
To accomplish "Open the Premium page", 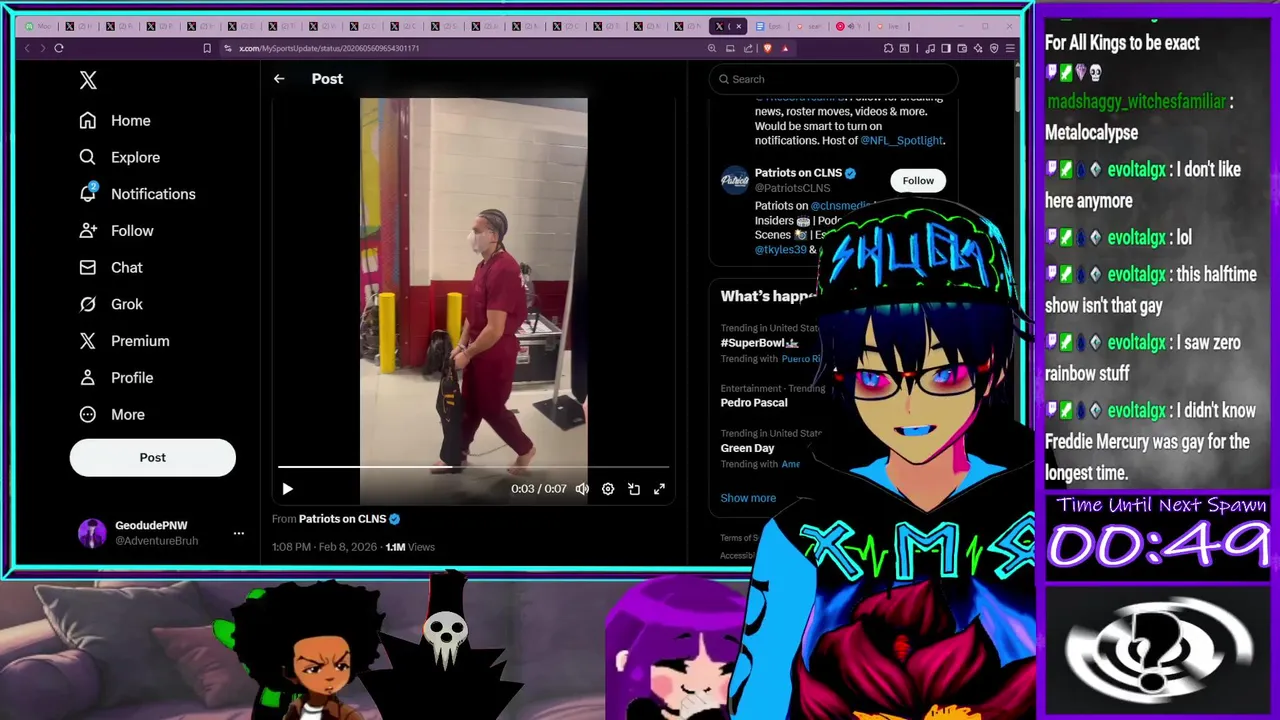I will coord(124,341).
